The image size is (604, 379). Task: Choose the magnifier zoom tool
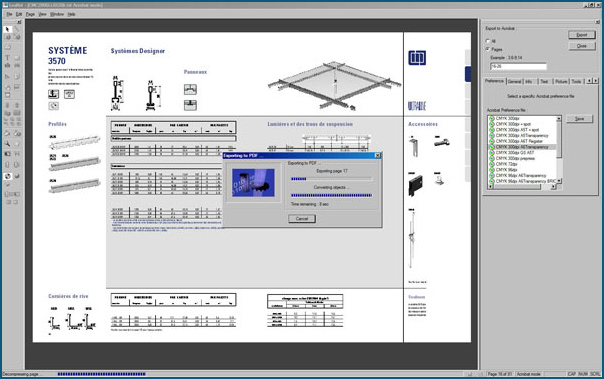[7, 143]
